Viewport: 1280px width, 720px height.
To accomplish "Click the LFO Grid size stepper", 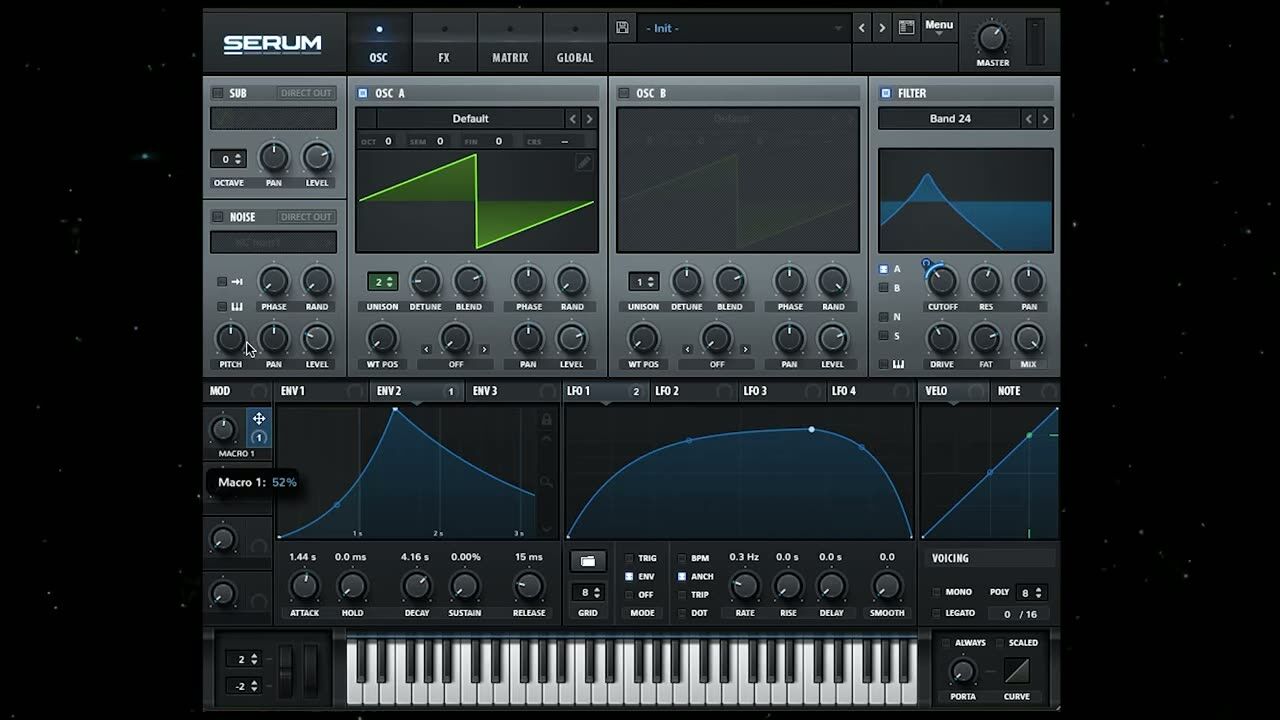I will coord(588,593).
